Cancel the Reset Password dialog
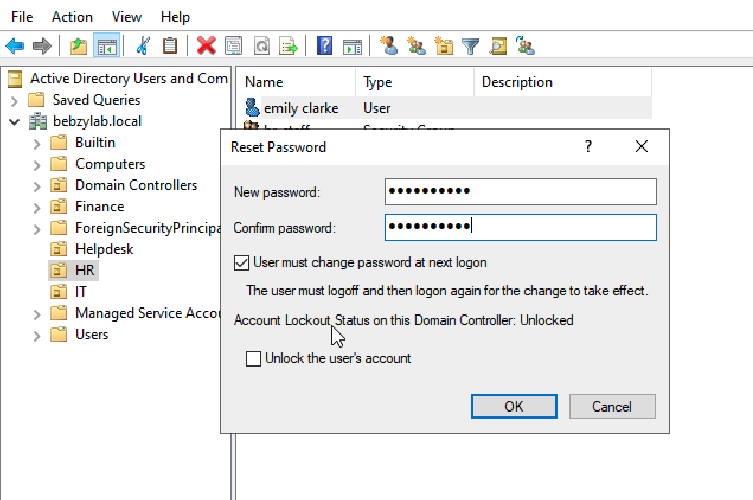 (x=612, y=406)
